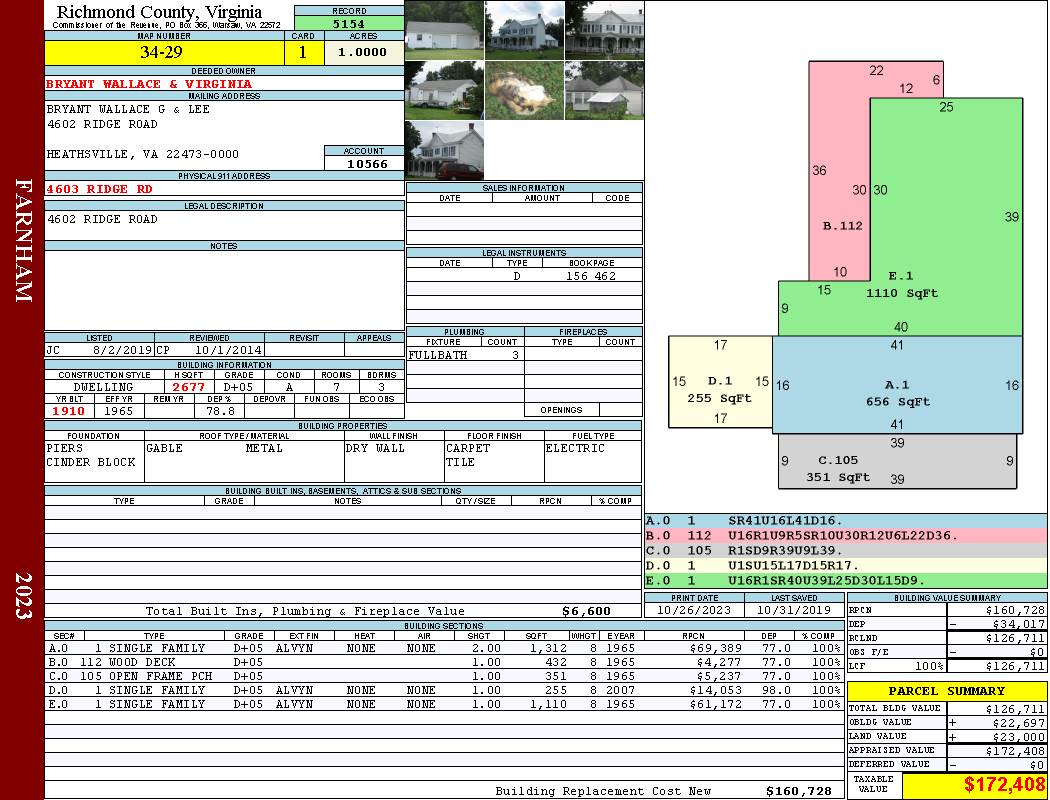
Task: Click the Richmond County, Virginia title
Action: tap(159, 12)
